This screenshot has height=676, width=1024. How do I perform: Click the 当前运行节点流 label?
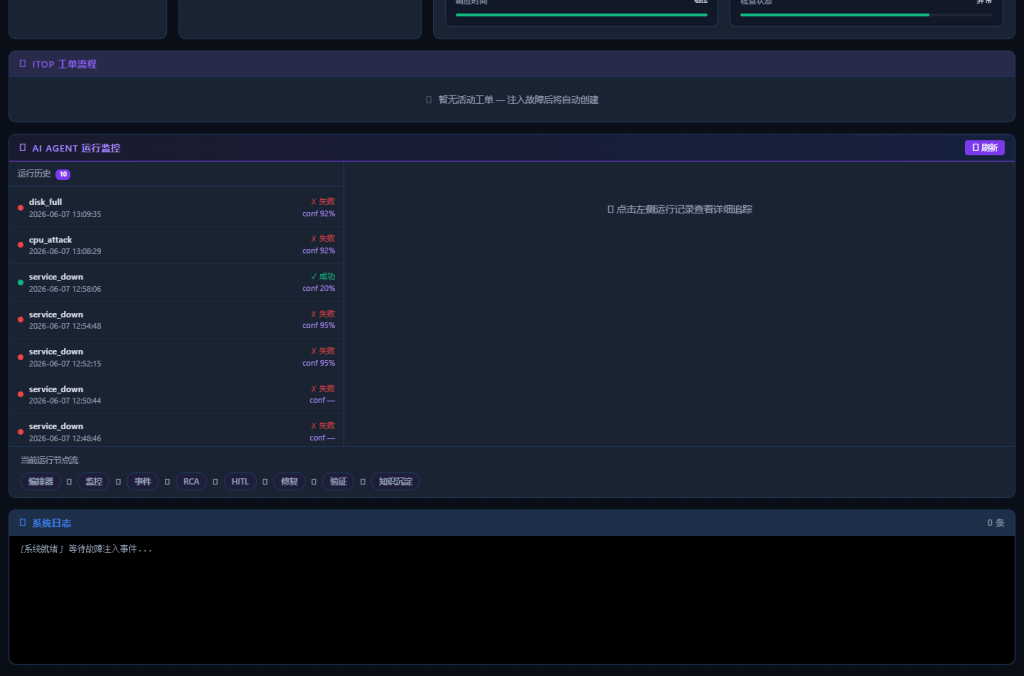49,460
